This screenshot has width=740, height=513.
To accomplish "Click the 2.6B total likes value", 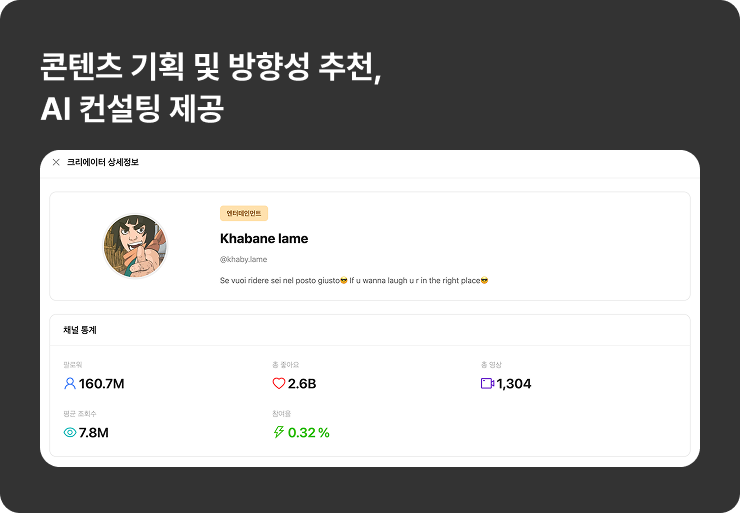I will 302,383.
